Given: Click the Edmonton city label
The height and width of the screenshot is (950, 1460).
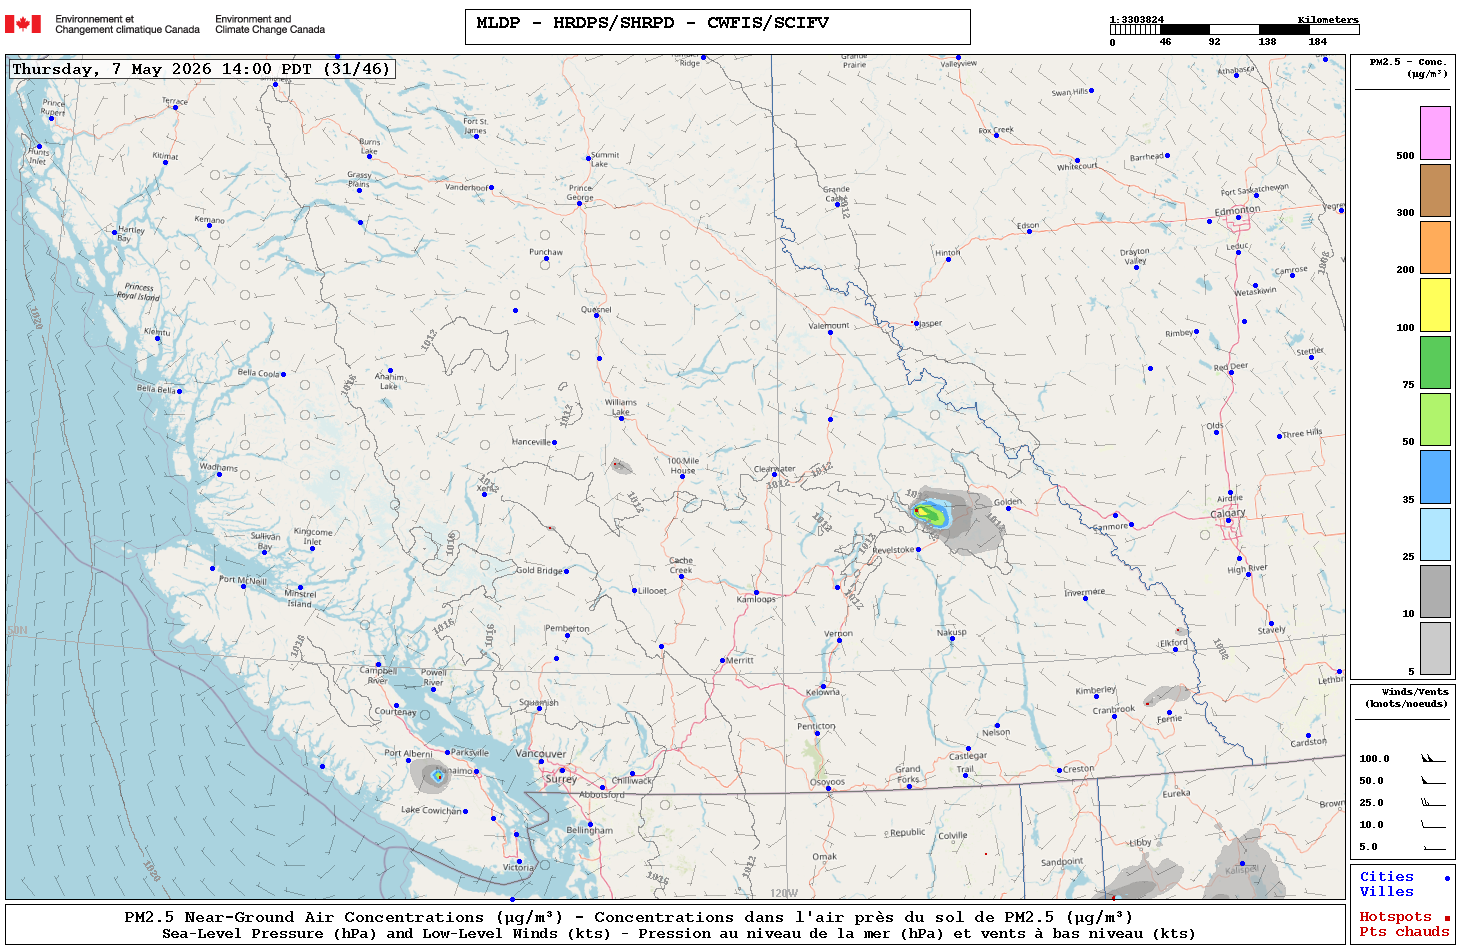Looking at the screenshot, I should [x=1237, y=210].
